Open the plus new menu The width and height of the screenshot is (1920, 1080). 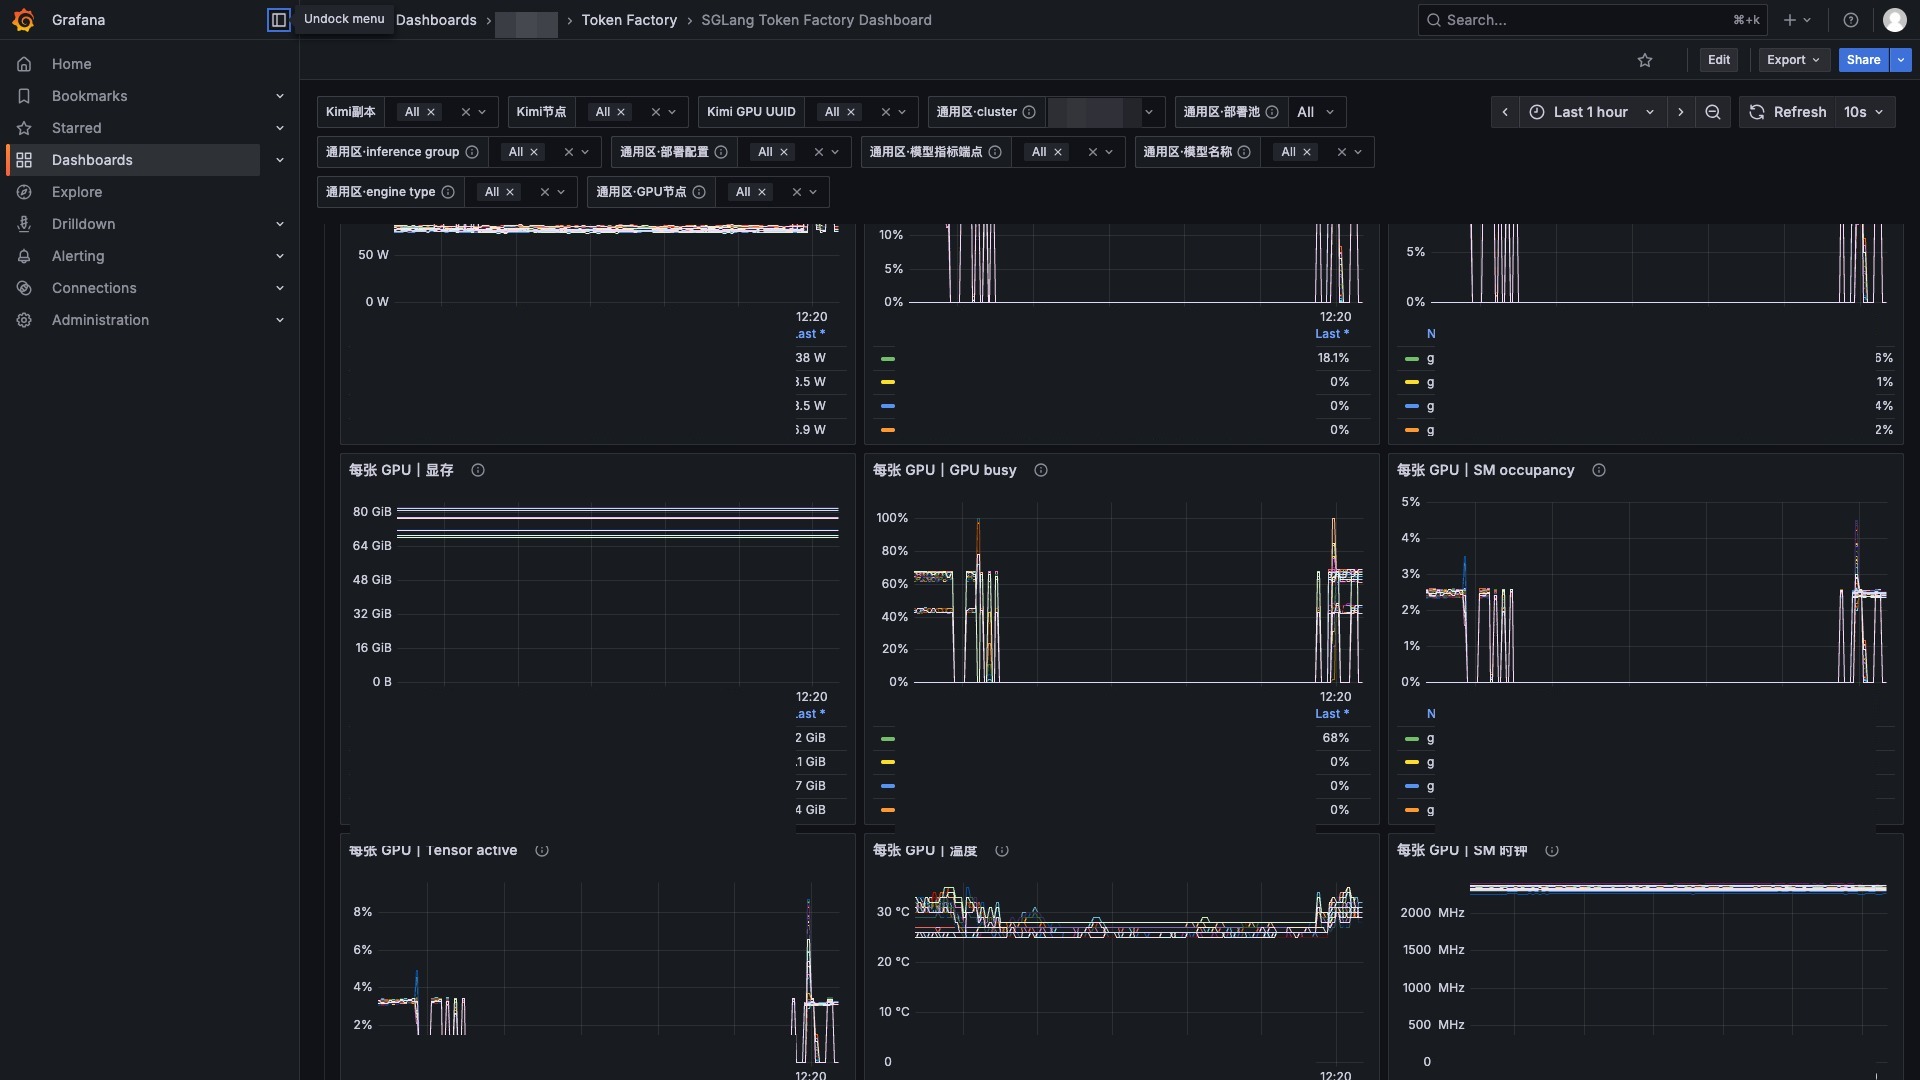(1797, 20)
